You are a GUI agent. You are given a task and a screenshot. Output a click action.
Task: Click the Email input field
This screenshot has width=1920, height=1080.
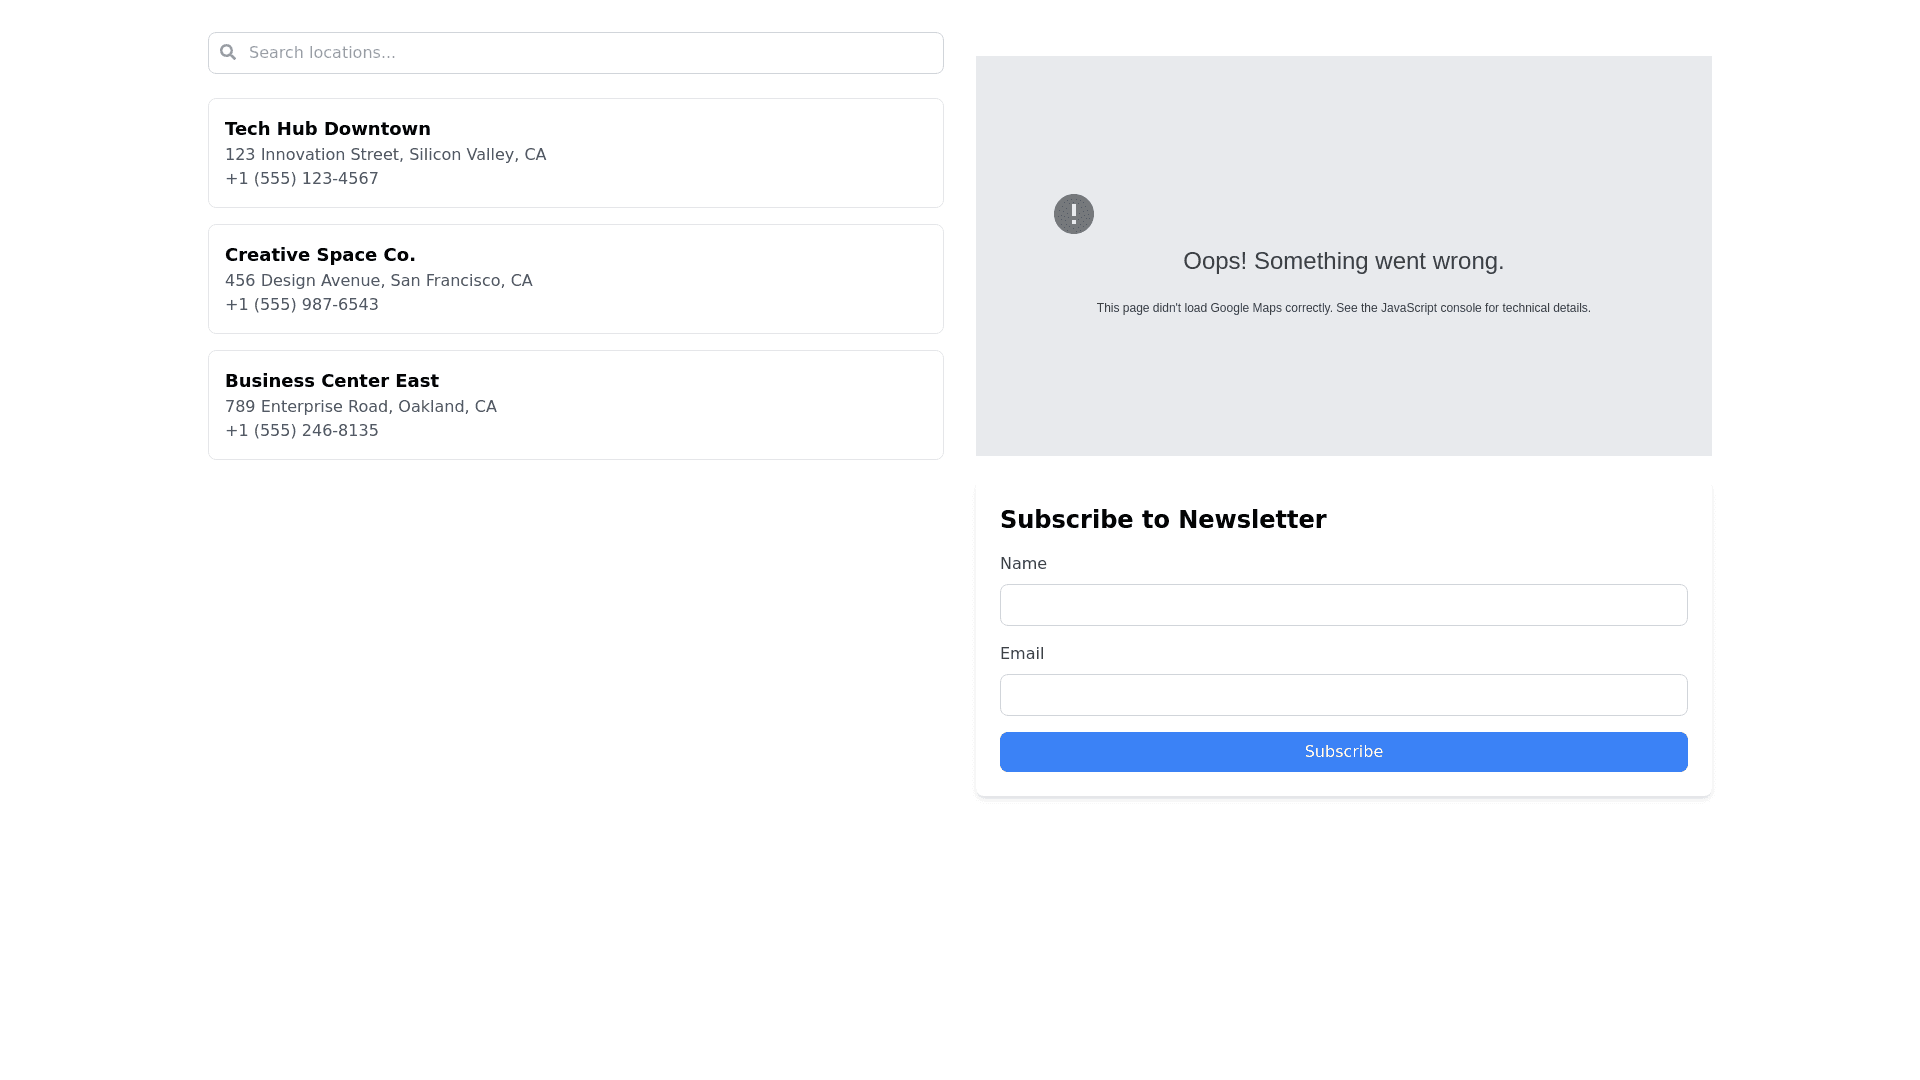[x=1343, y=695]
